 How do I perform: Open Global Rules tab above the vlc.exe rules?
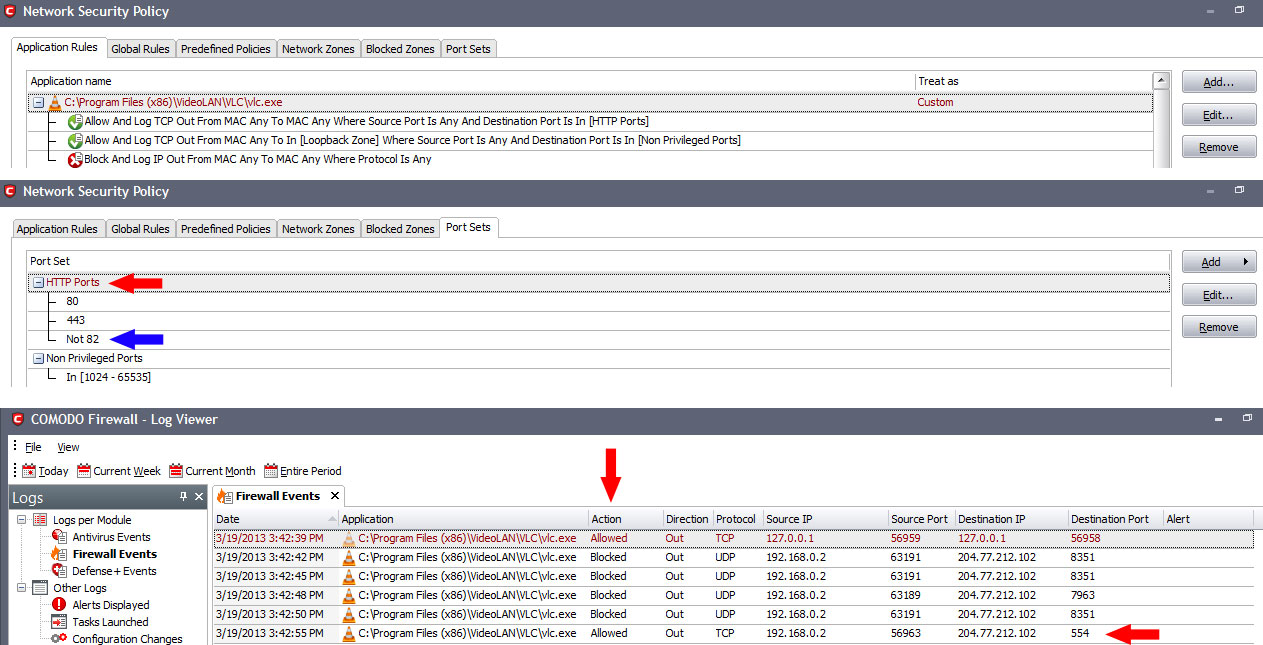click(140, 49)
